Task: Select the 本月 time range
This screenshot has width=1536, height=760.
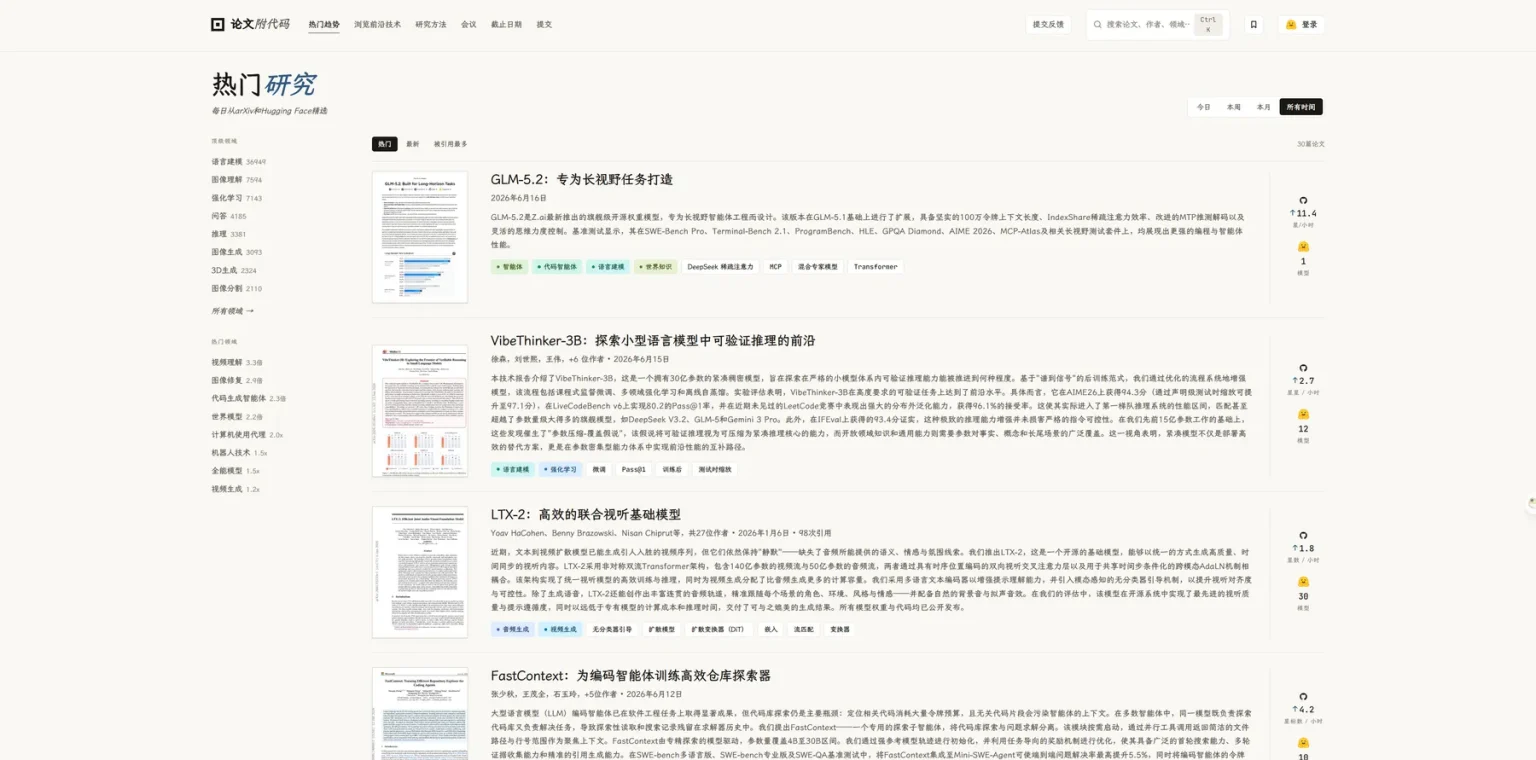Action: pyautogui.click(x=1264, y=107)
